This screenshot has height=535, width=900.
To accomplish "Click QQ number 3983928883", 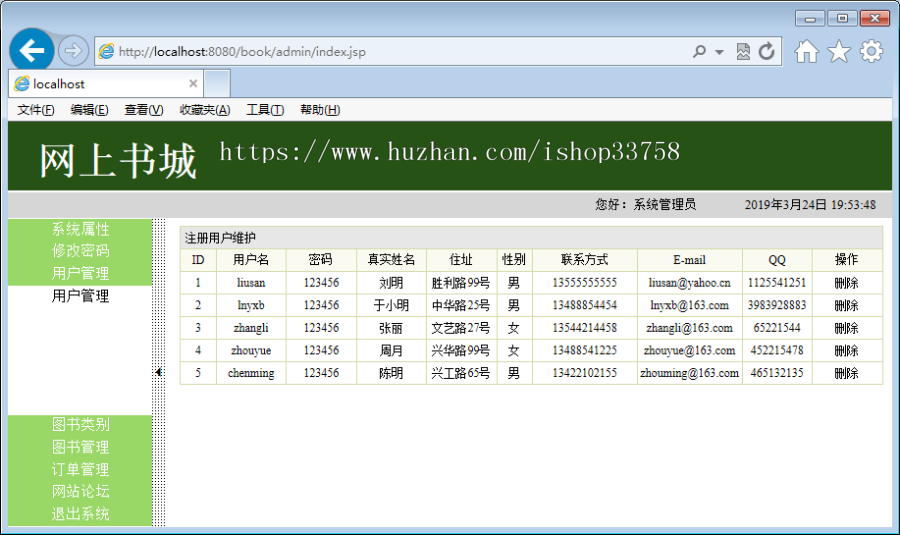I will tap(777, 305).
